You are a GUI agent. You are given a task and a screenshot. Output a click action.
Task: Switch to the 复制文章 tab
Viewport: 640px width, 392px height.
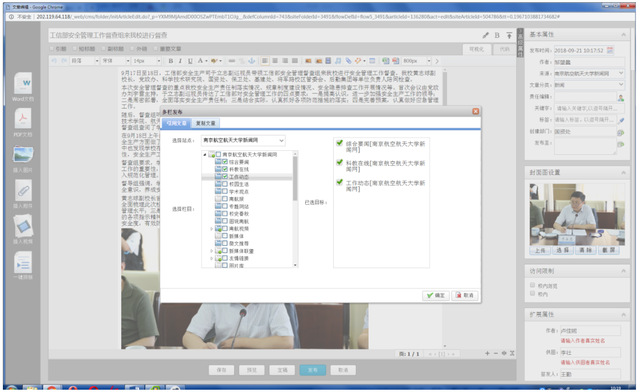[x=205, y=123]
